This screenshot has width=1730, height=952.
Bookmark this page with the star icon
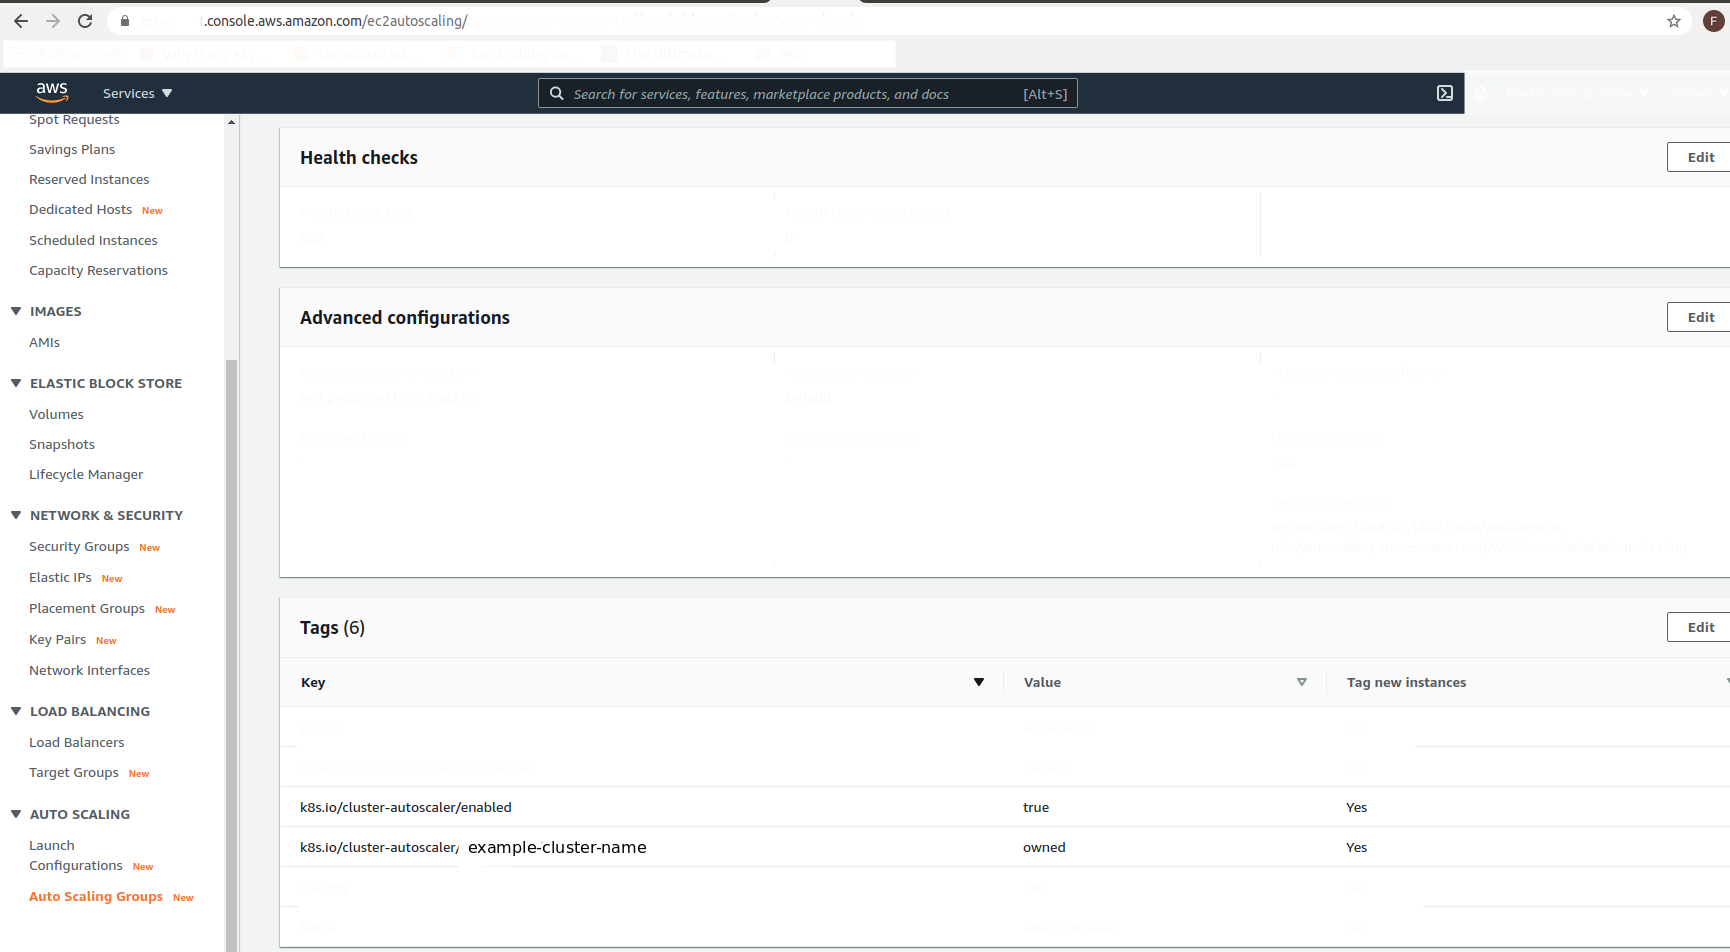[1674, 21]
